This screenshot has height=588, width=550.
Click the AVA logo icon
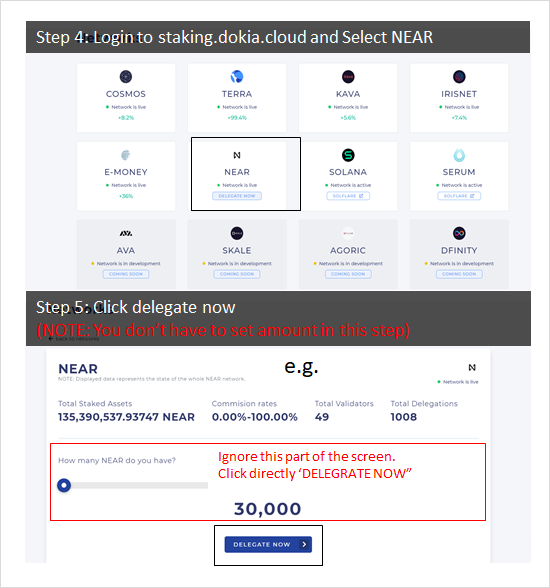(x=126, y=233)
